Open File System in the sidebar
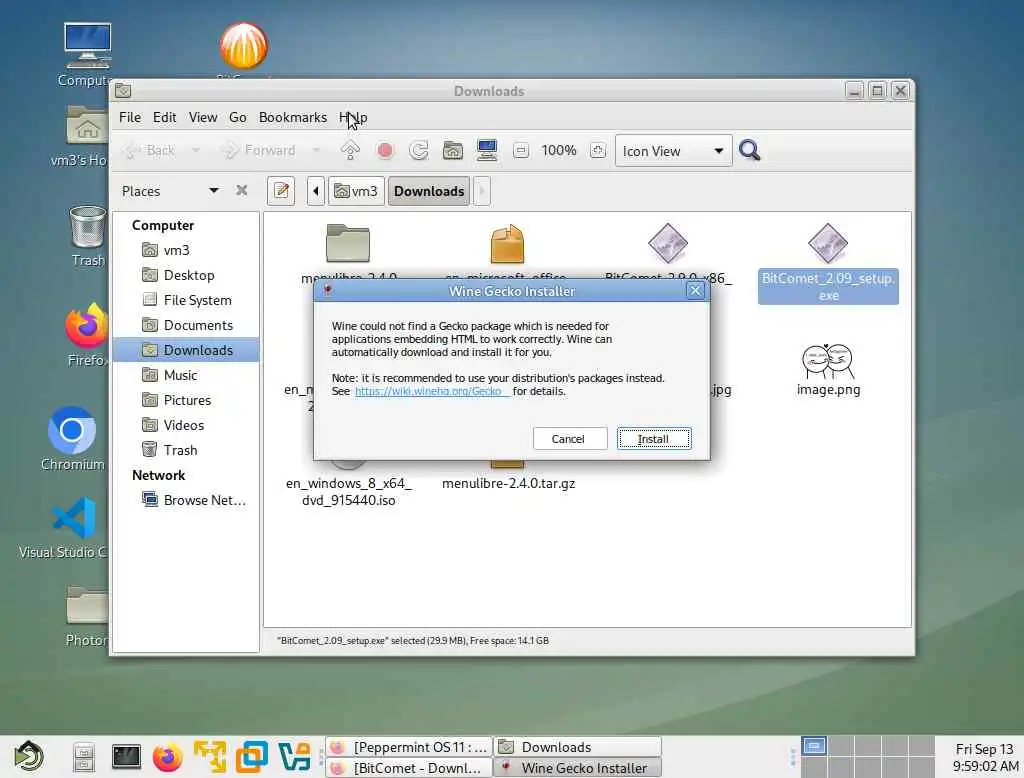1024x778 pixels. [197, 300]
